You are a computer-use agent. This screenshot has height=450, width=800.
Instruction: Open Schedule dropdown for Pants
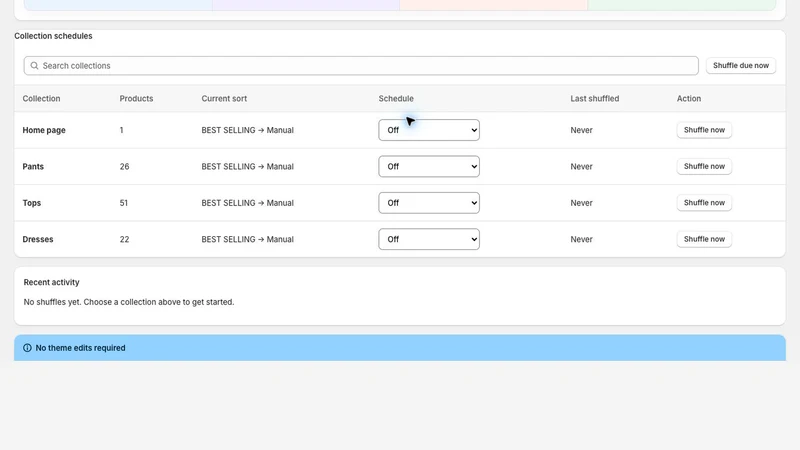[429, 166]
